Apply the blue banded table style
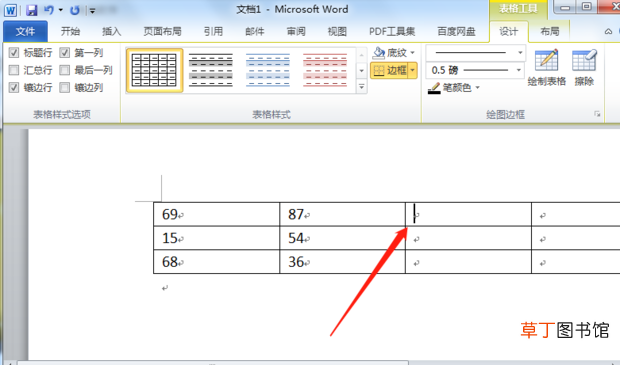 (268, 70)
